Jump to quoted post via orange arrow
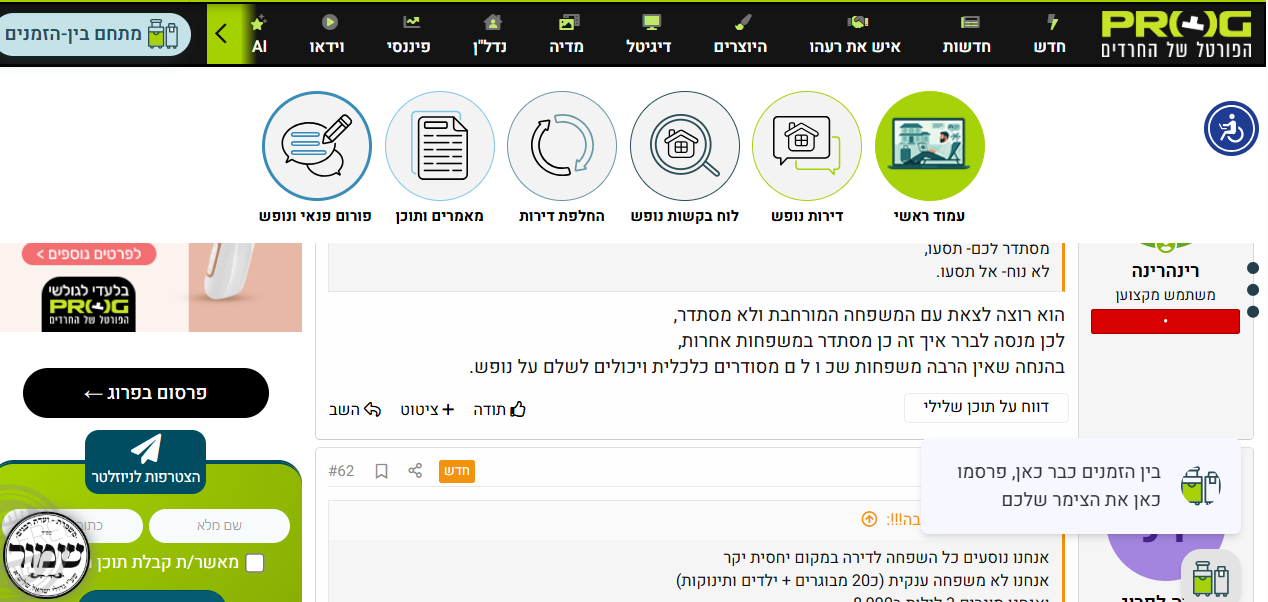Viewport: 1268px width, 602px height. pos(869,519)
